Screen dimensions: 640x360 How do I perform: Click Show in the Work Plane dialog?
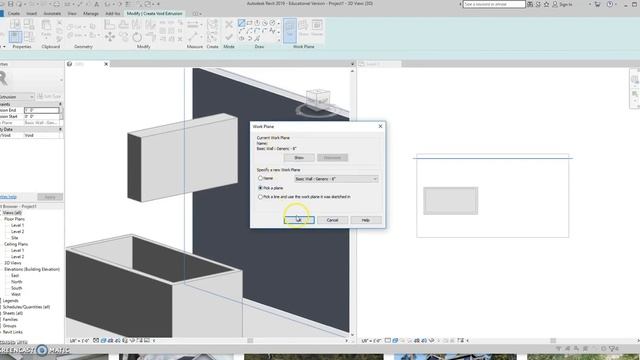[299, 158]
